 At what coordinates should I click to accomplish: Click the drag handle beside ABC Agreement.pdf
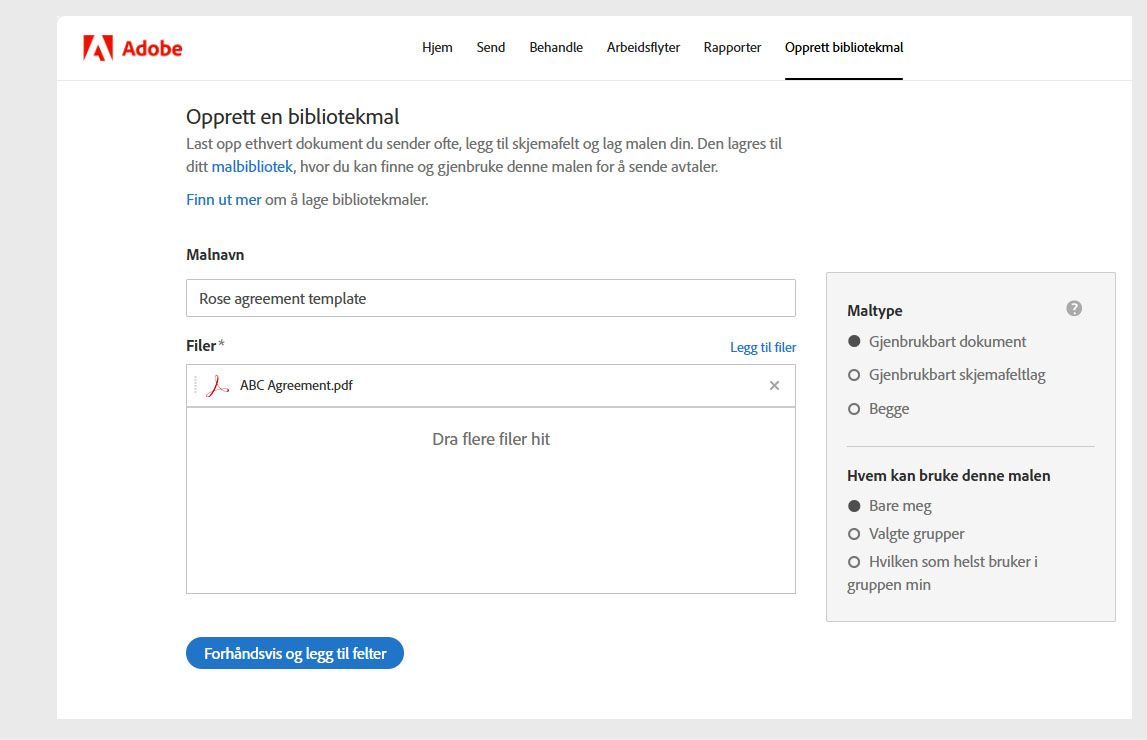[x=196, y=385]
